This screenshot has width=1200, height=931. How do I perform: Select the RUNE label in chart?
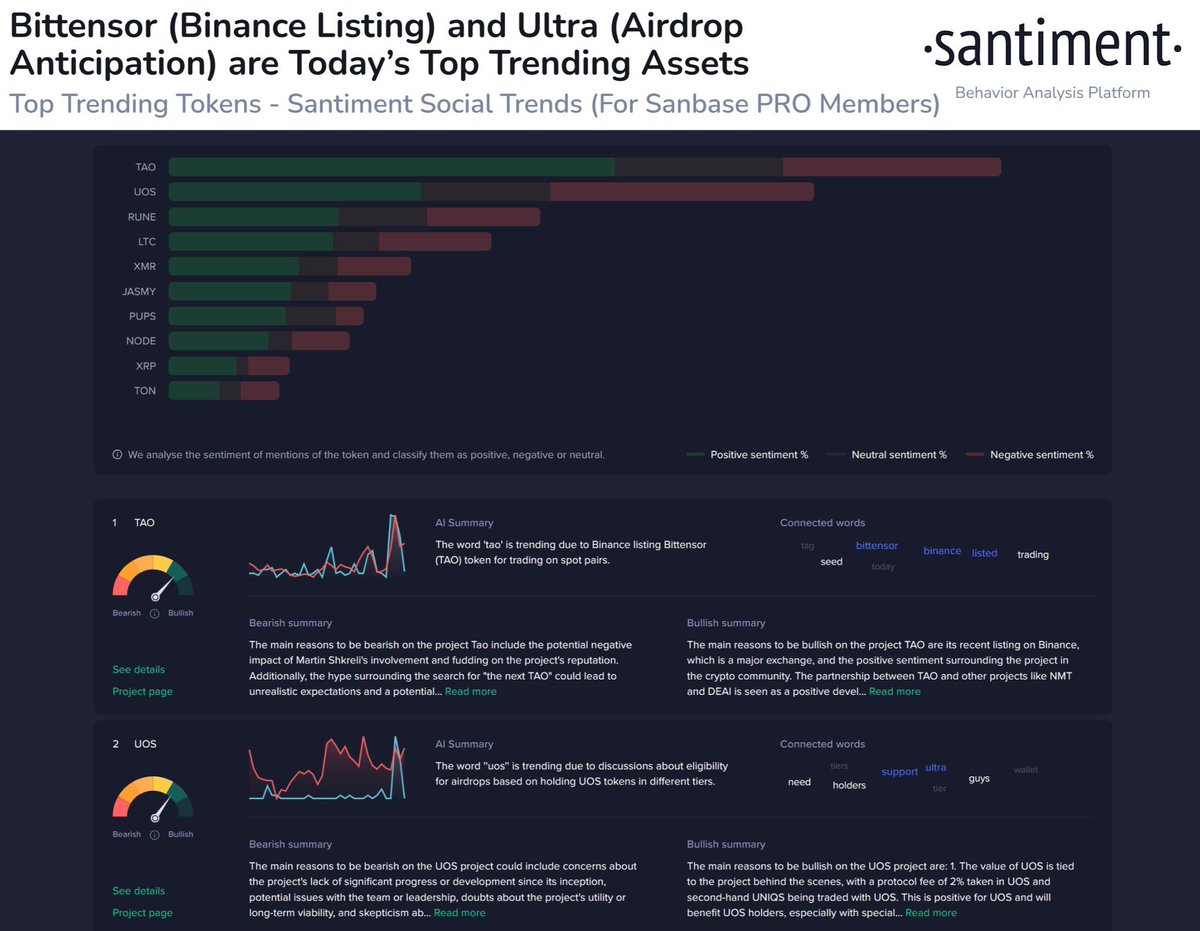(x=141, y=216)
